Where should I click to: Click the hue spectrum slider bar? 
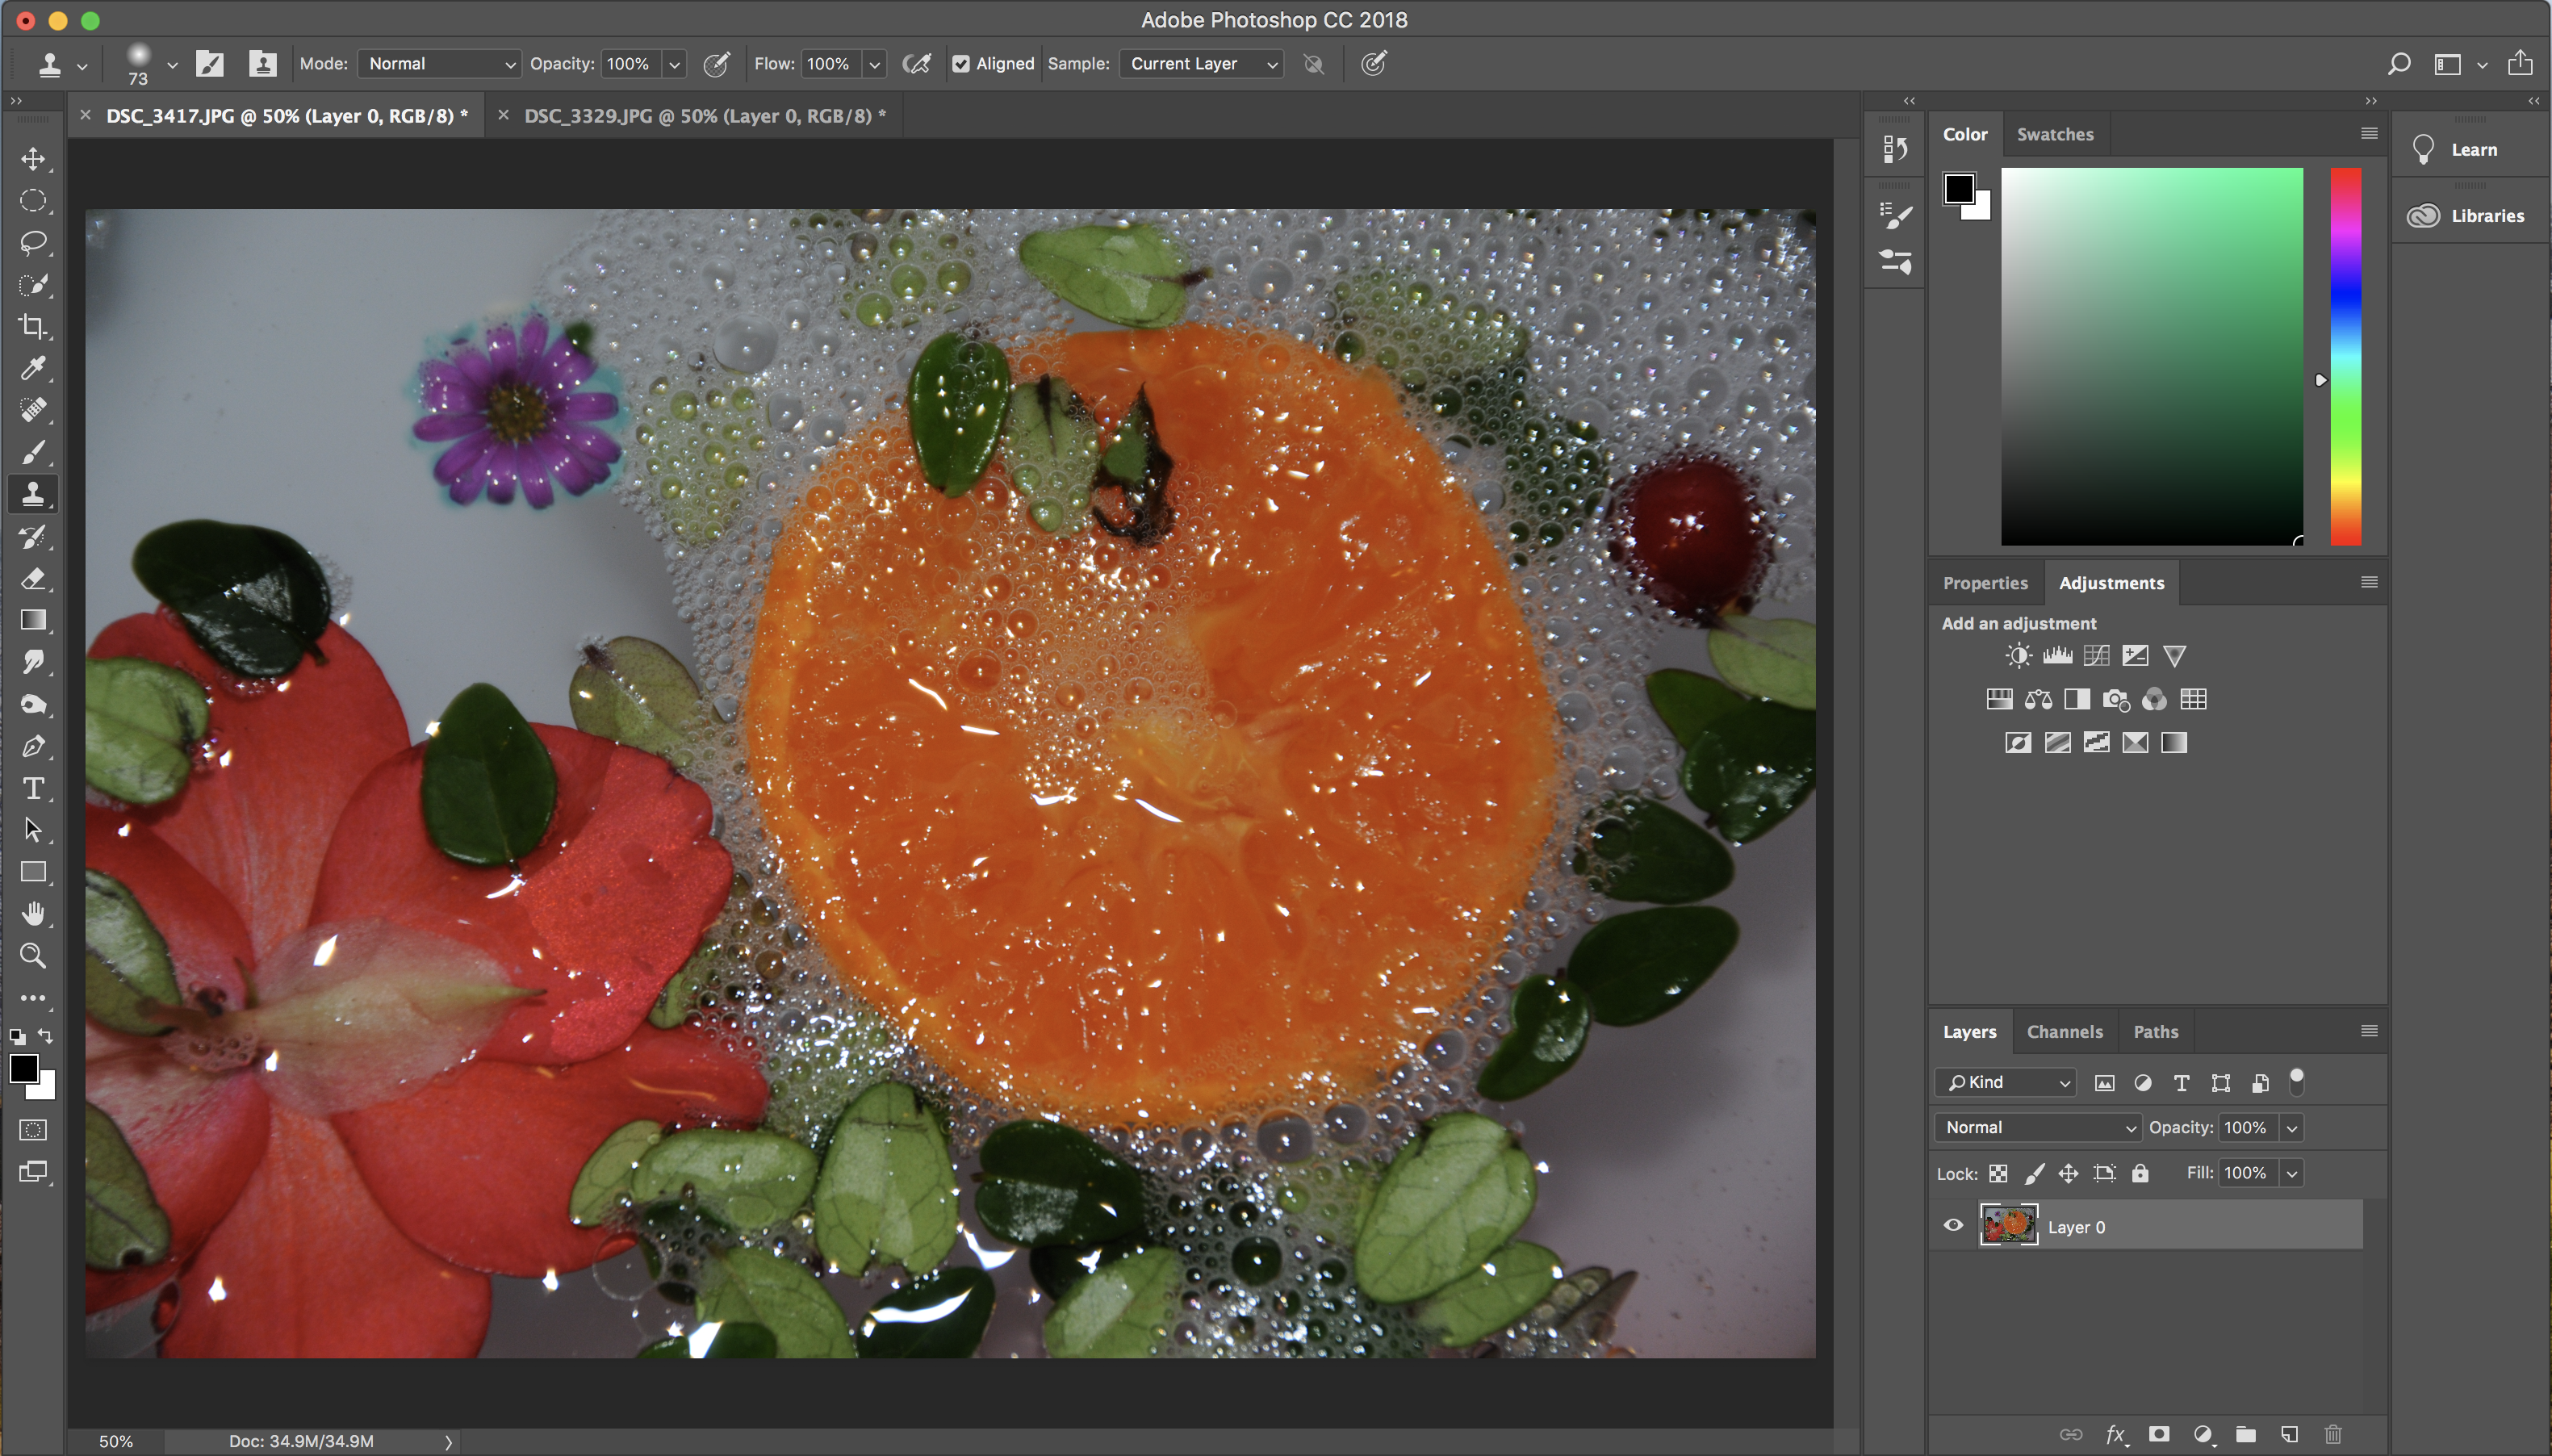pyautogui.click(x=2345, y=356)
